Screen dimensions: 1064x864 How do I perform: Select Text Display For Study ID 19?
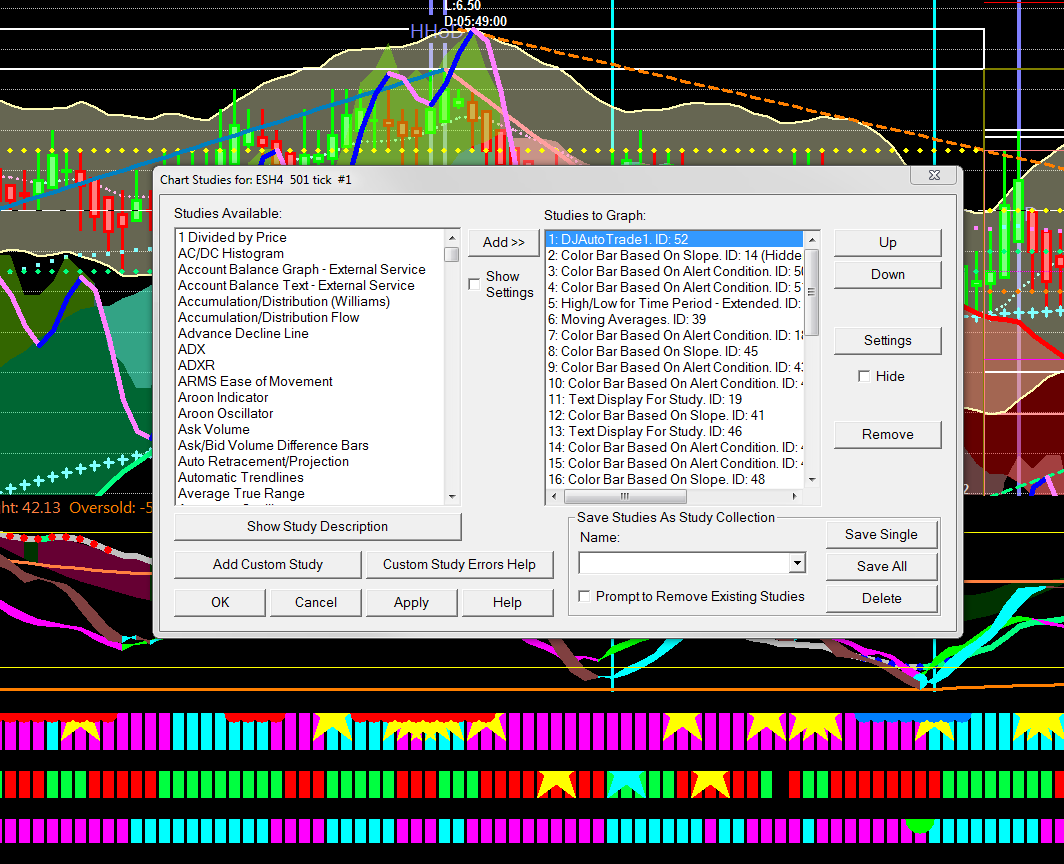click(x=644, y=399)
